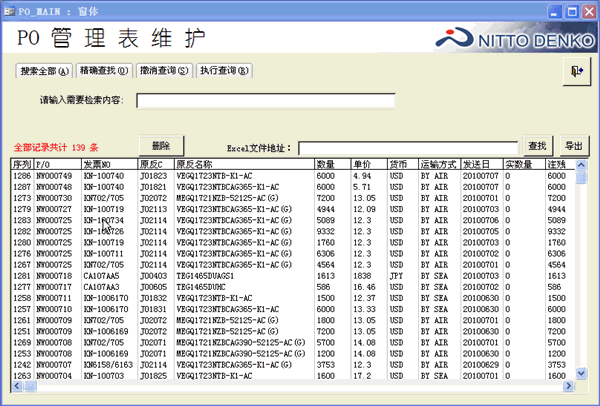Image resolution: width=600 pixels, height=406 pixels.
Task: Select row with sequence 1269
Action: 293,342
